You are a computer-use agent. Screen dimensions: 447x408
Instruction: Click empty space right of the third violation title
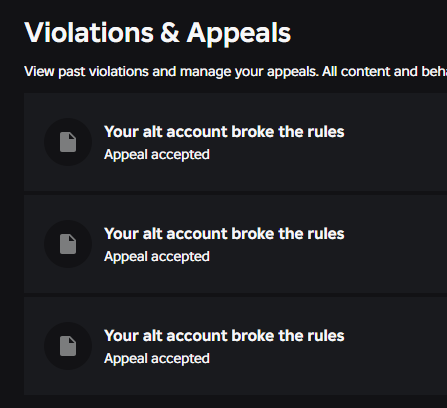click(396, 346)
